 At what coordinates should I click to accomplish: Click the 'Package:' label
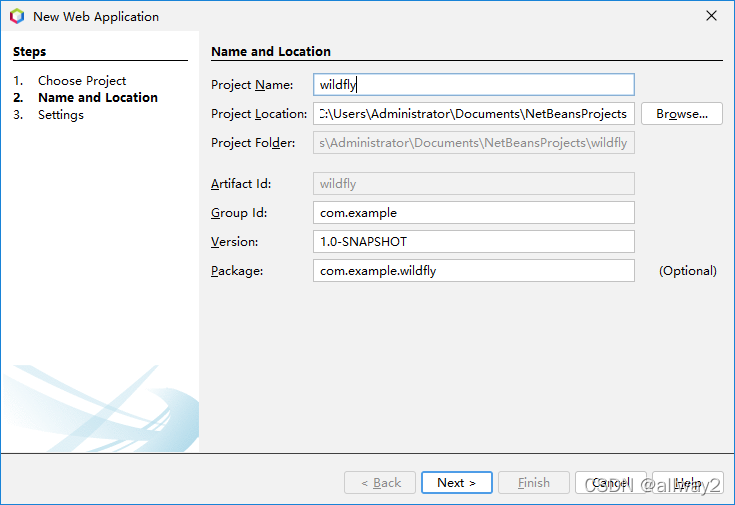tap(237, 271)
